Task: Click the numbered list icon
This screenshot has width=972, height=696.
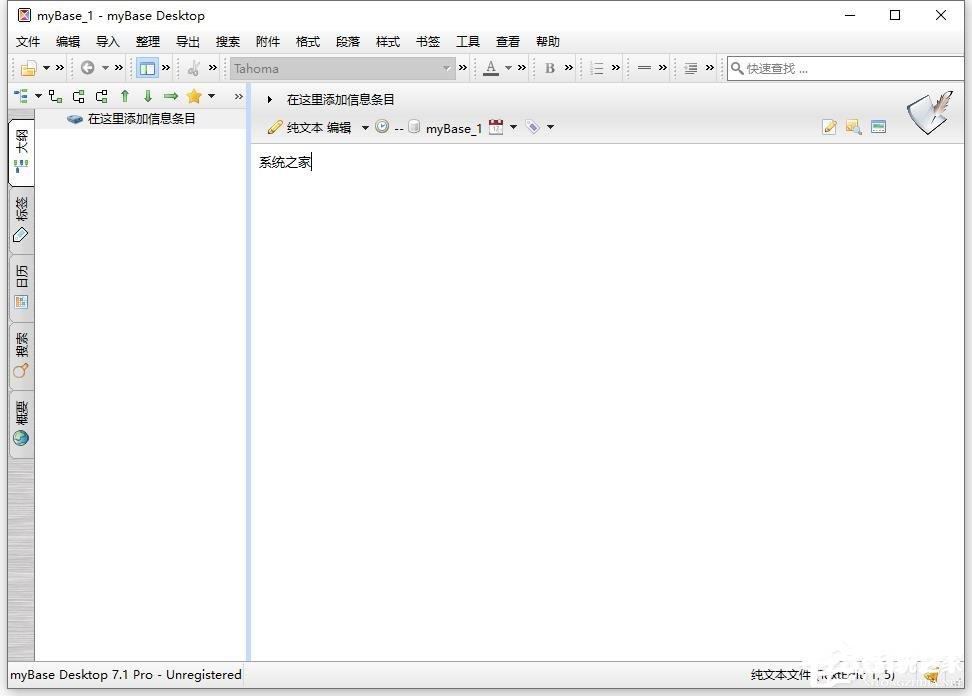Action: click(597, 68)
